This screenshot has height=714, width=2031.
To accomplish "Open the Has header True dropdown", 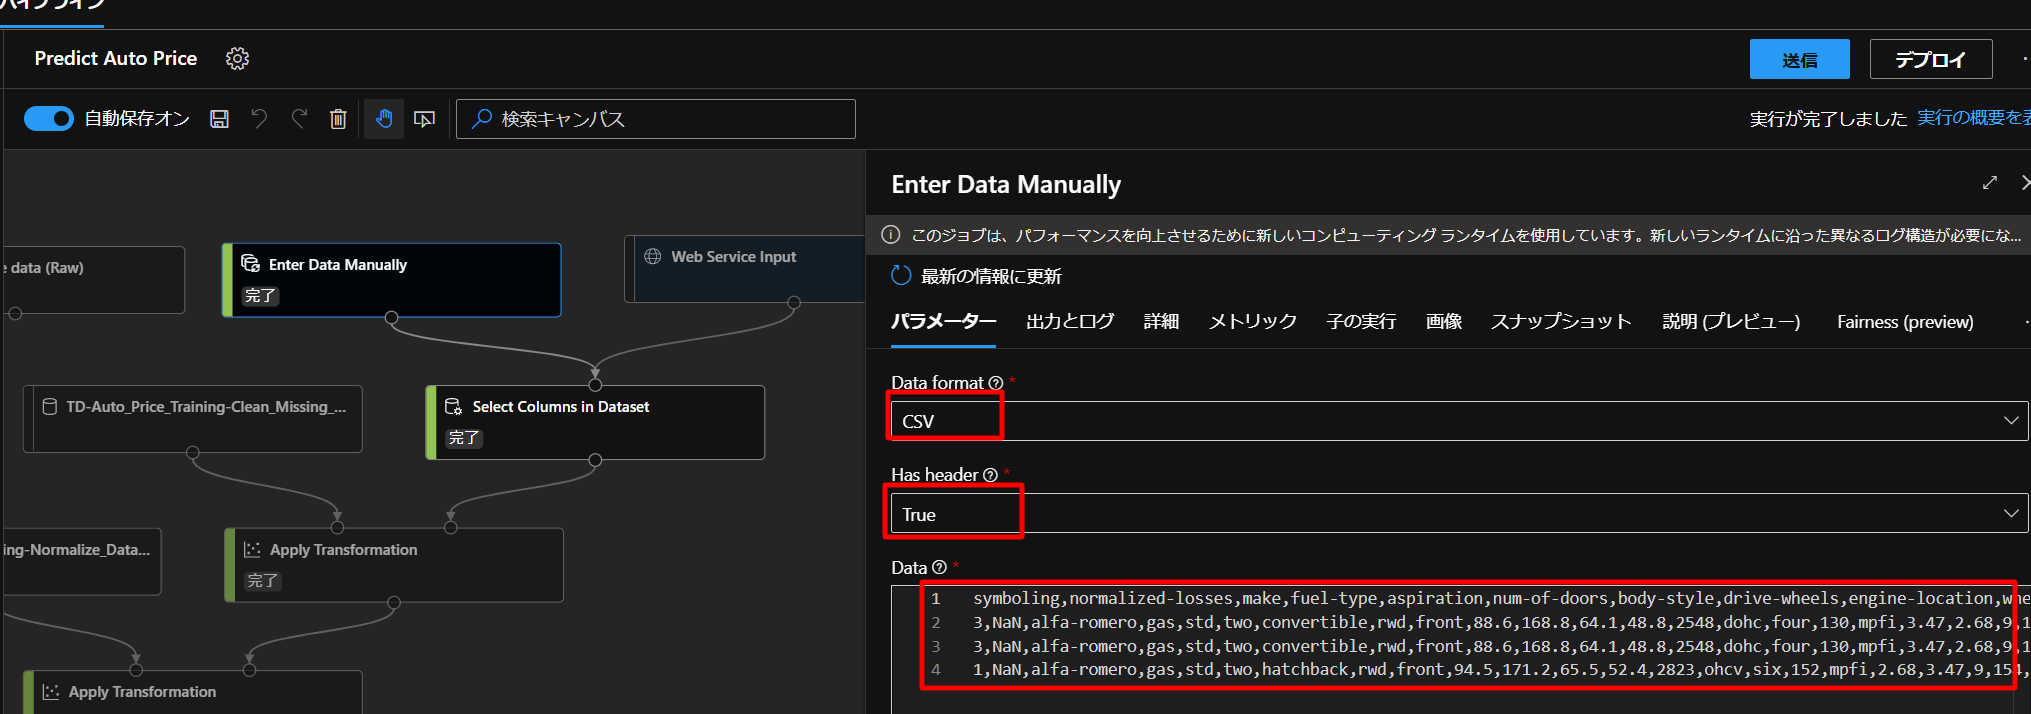I will click(x=1458, y=514).
